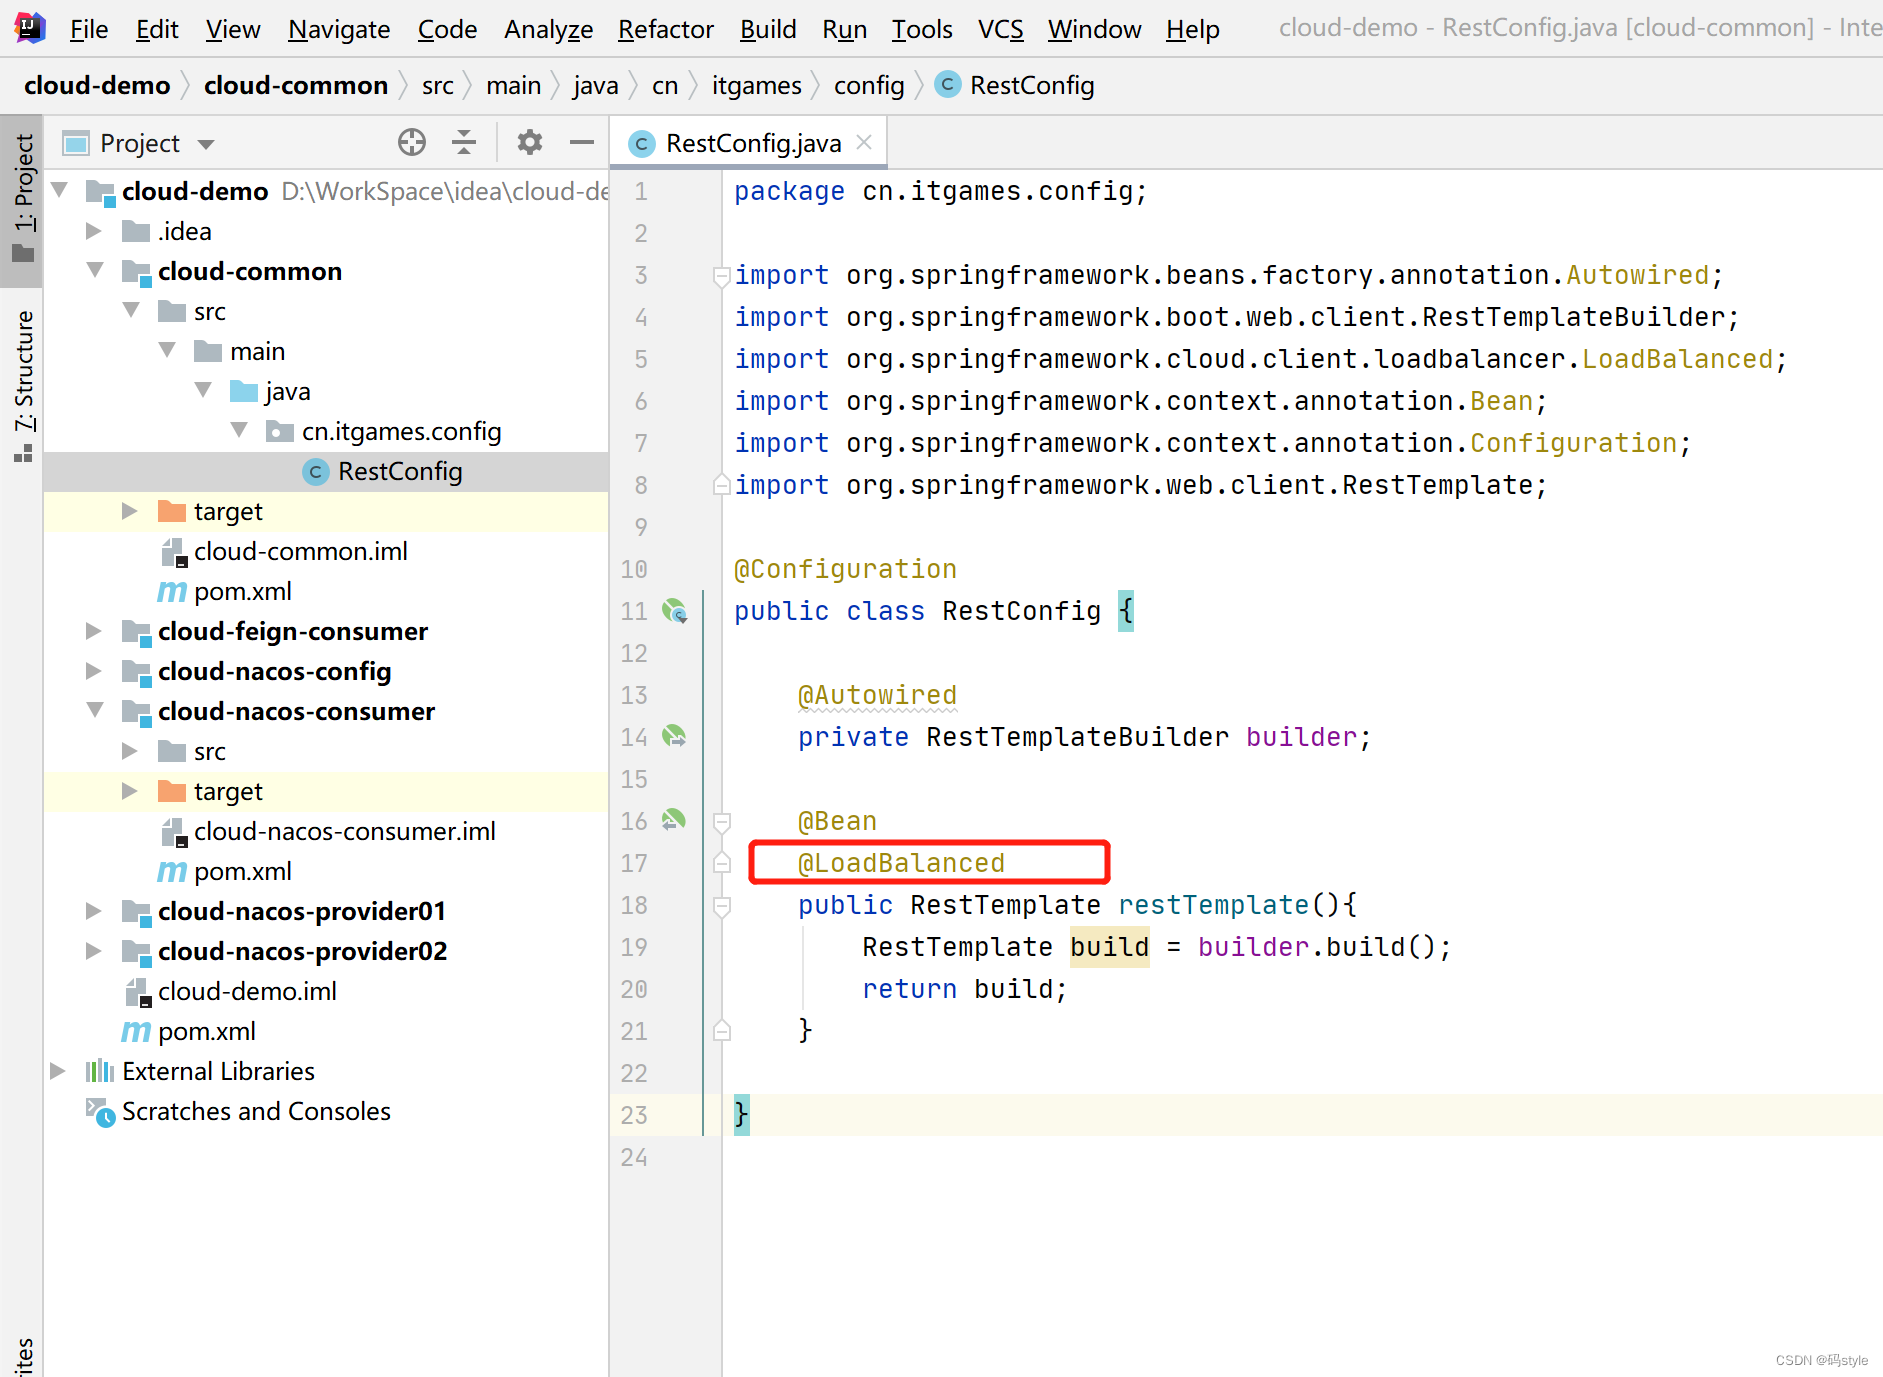Click fold marker on line 21
This screenshot has width=1883, height=1377.
coord(721,1031)
